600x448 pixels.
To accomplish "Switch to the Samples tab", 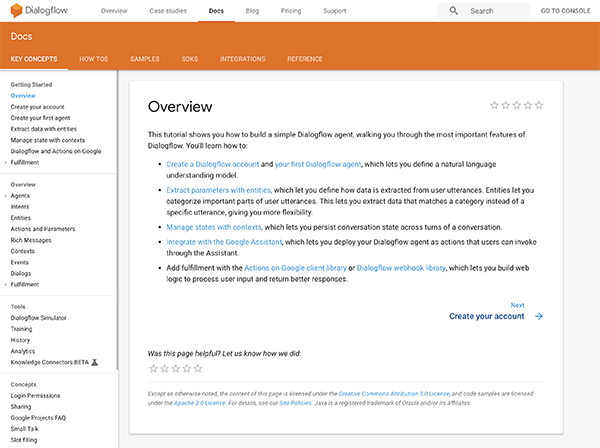I will click(x=145, y=59).
